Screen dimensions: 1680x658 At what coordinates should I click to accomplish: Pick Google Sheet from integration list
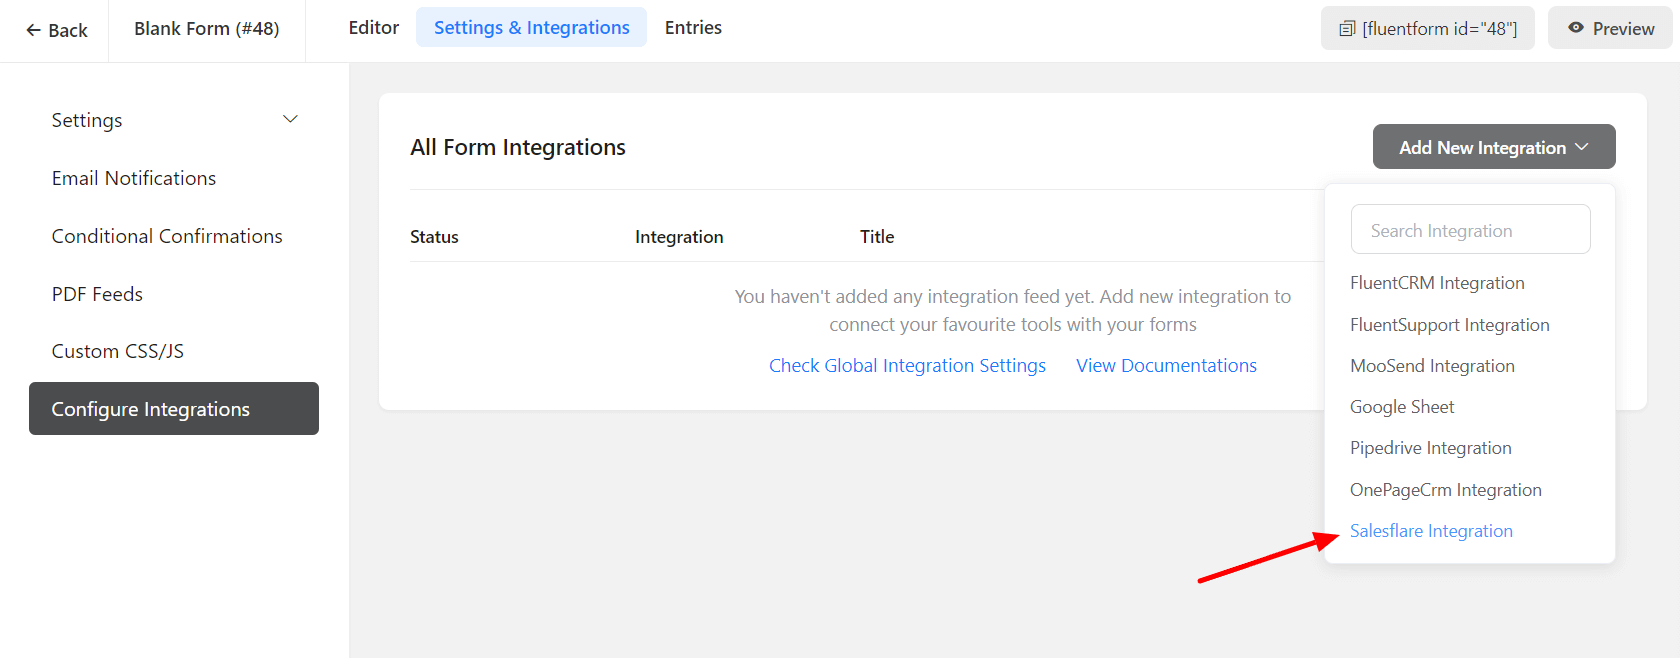coord(1402,407)
